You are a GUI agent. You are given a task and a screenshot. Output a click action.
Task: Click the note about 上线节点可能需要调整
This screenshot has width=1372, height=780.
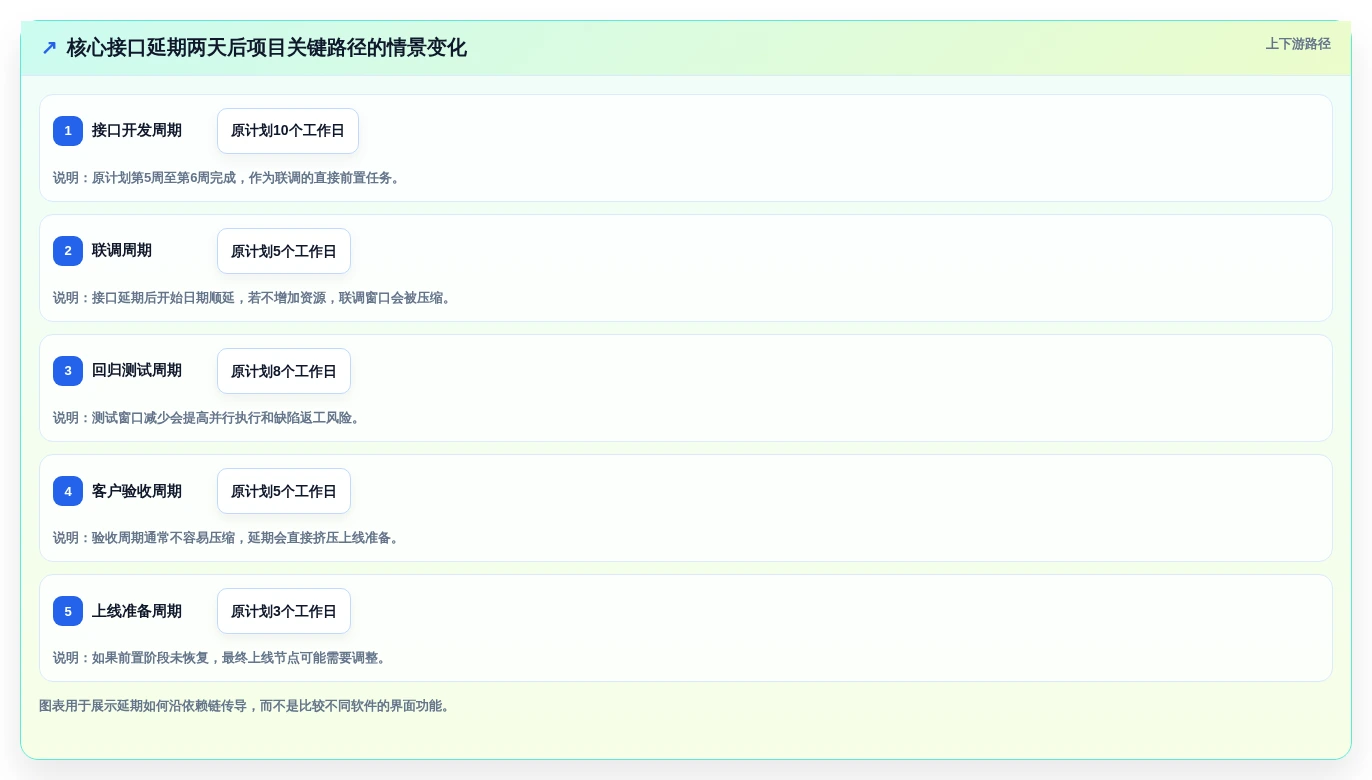coord(221,658)
